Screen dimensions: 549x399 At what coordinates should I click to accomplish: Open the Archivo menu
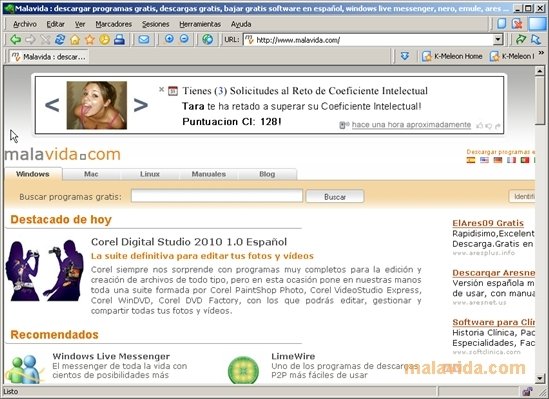pyautogui.click(x=25, y=24)
